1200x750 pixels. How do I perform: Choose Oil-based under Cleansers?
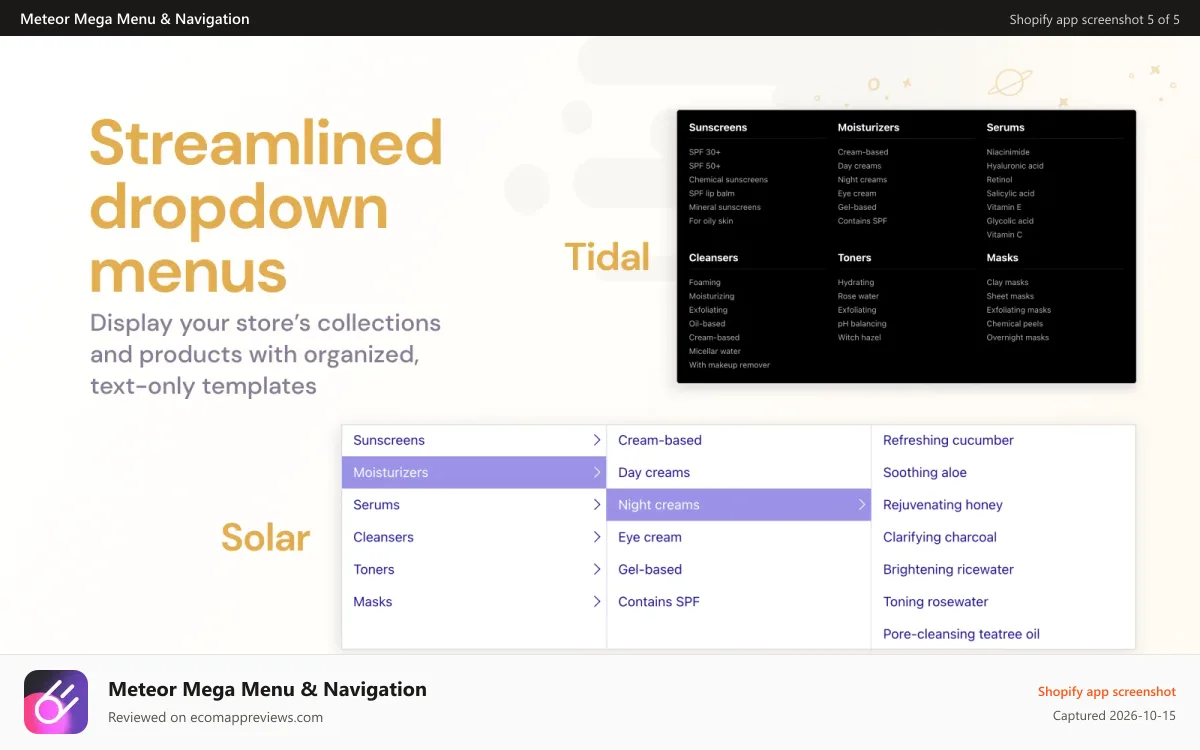tap(707, 324)
